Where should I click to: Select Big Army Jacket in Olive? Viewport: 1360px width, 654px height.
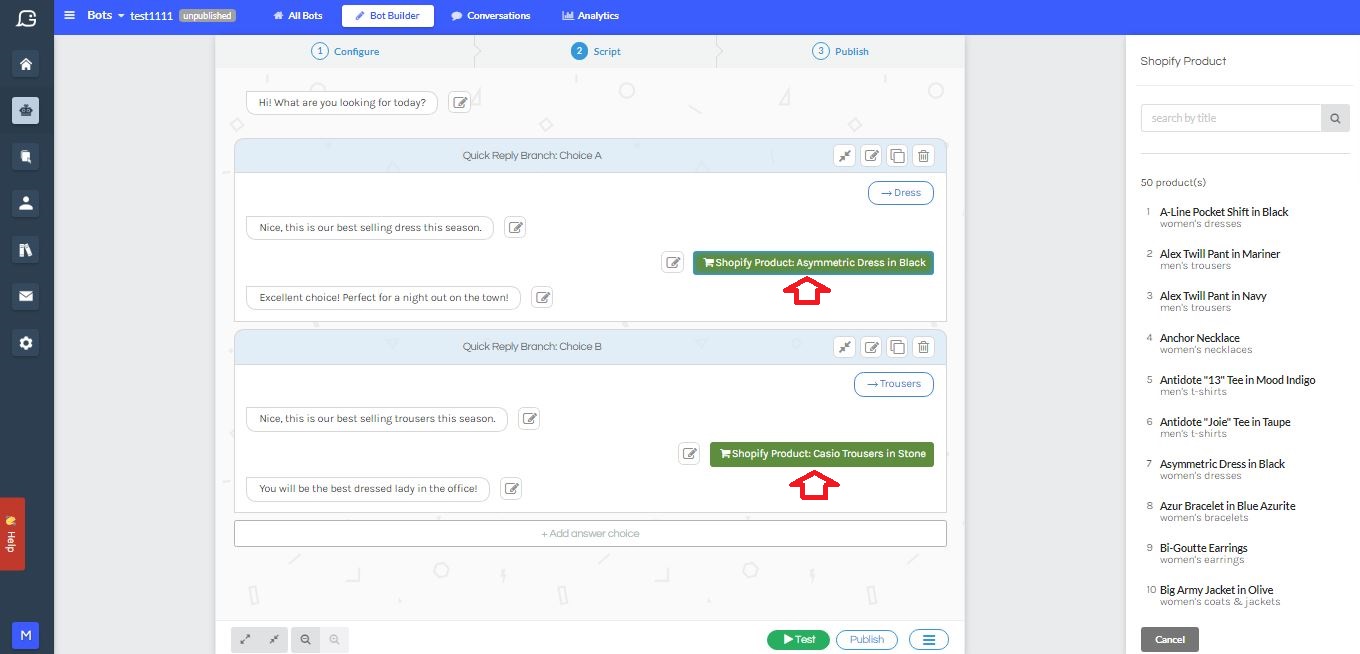click(x=1217, y=590)
